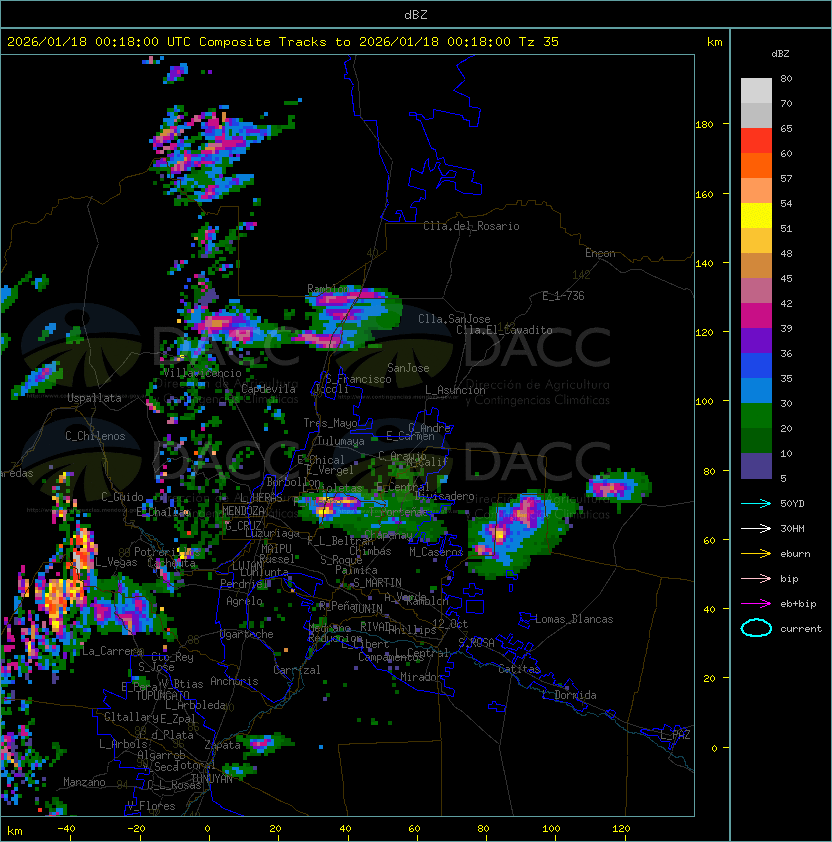This screenshot has width=832, height=842.
Task: Select the bright yellow legend swatch
Action: click(756, 216)
